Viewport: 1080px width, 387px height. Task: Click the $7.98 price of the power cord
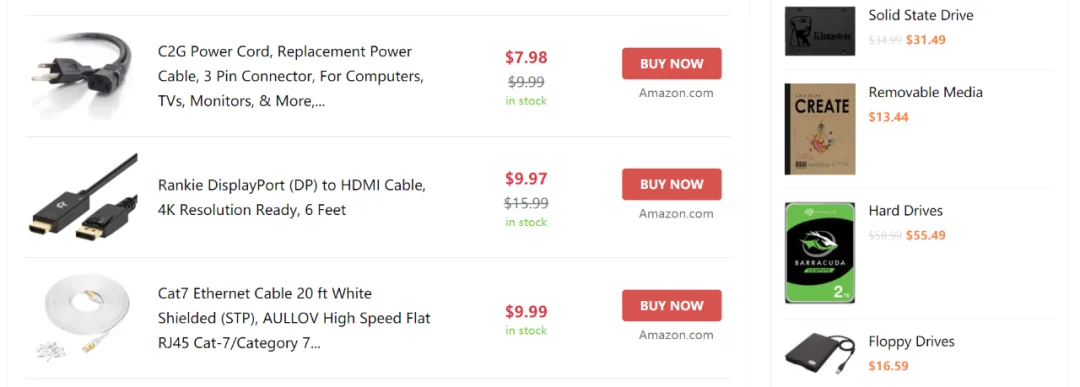(526, 57)
